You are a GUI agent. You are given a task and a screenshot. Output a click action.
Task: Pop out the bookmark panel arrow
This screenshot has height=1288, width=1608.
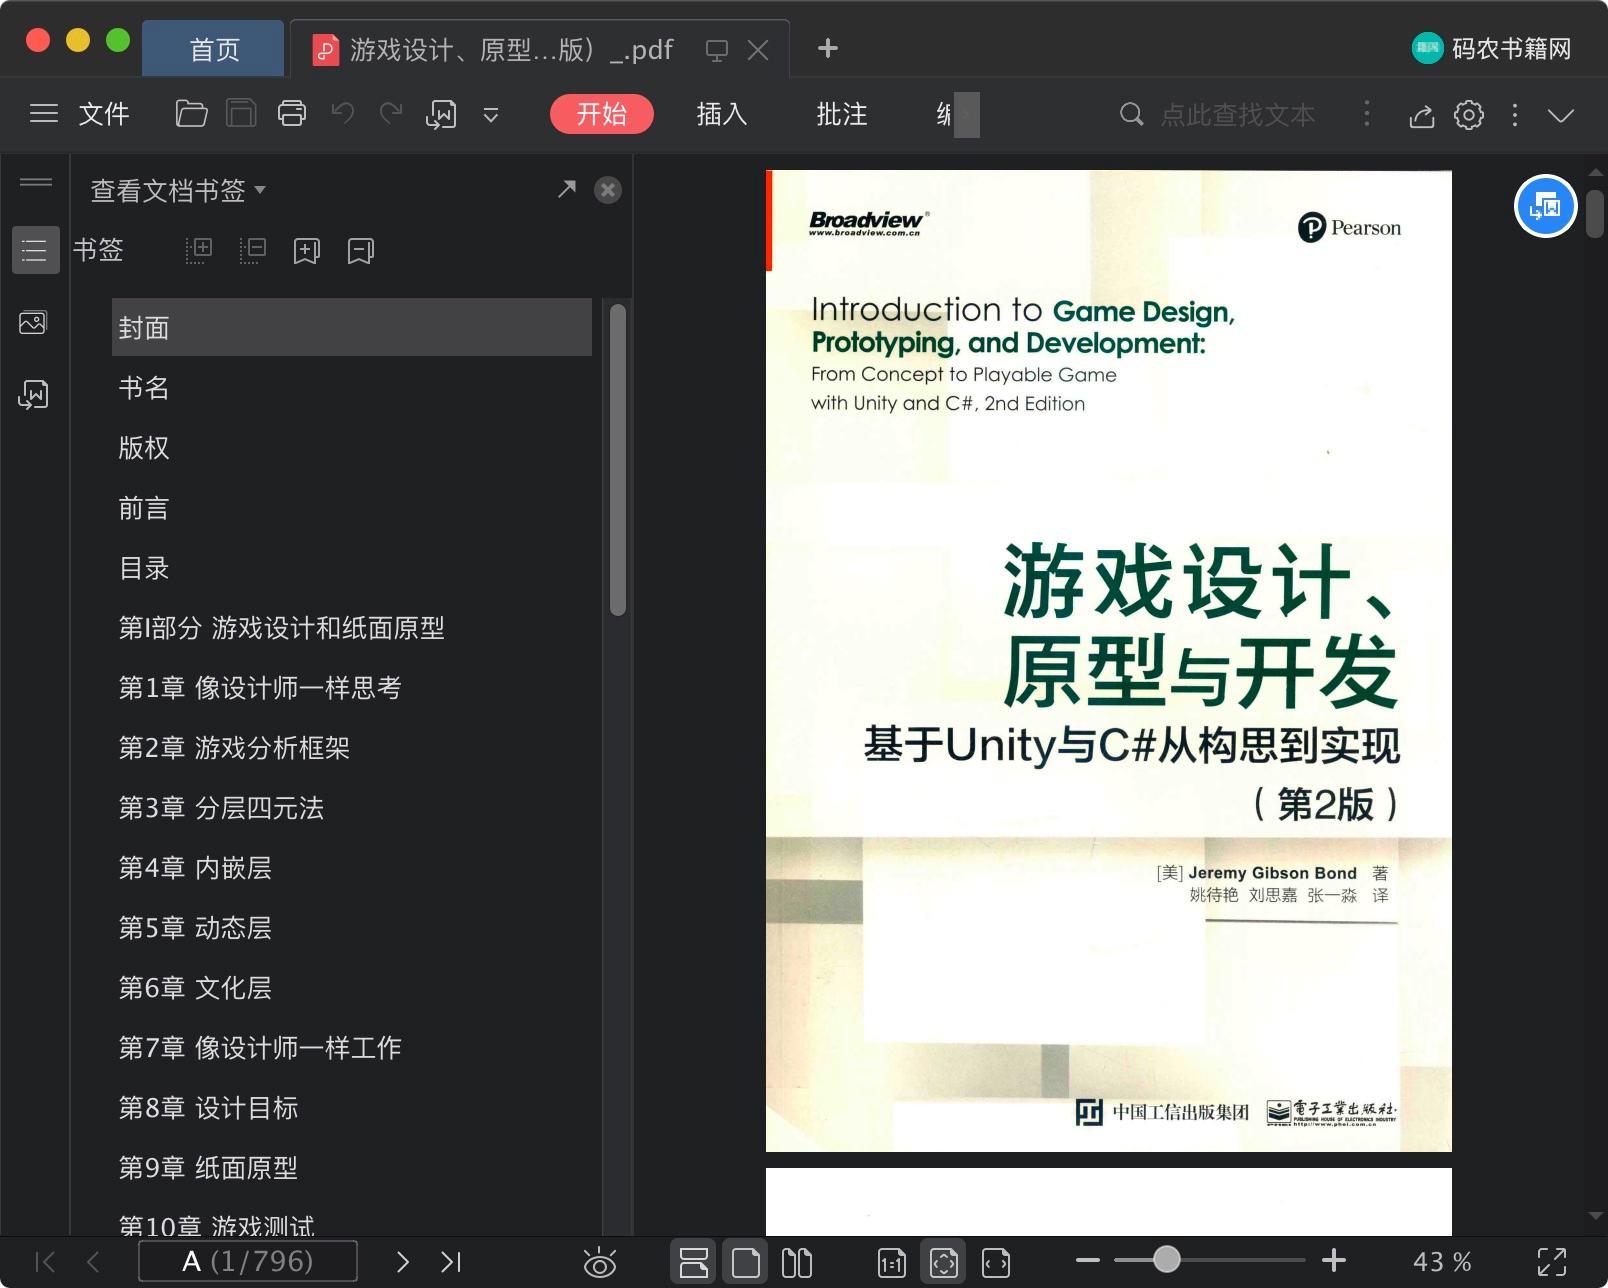[567, 189]
